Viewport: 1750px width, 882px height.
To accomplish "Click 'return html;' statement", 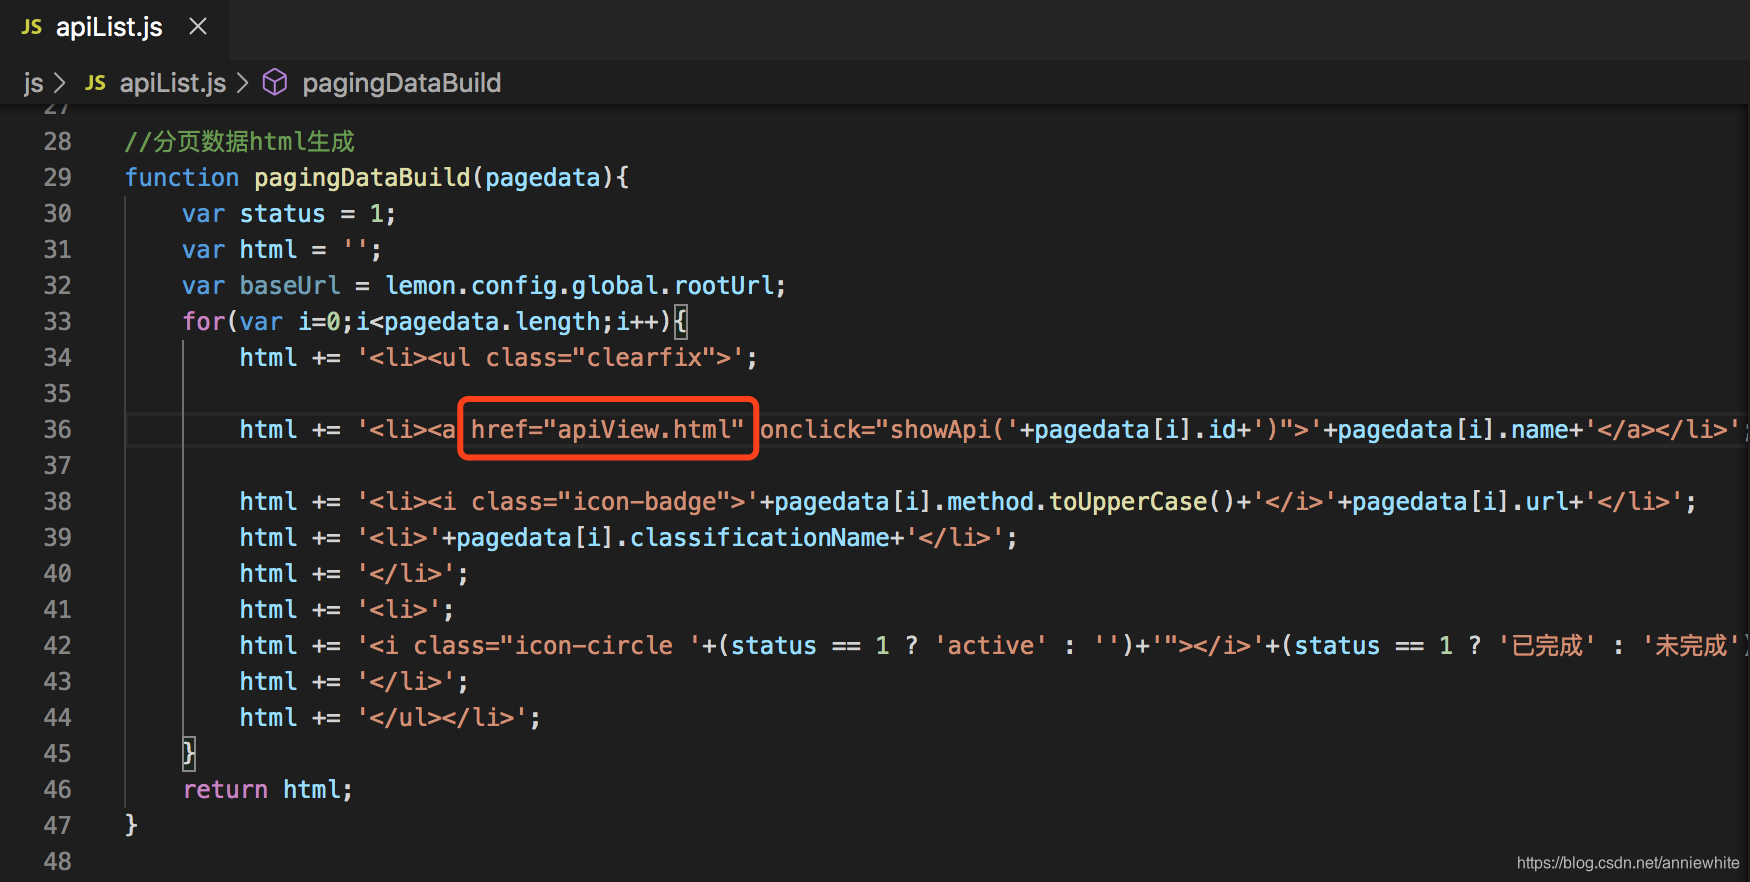I will 268,789.
